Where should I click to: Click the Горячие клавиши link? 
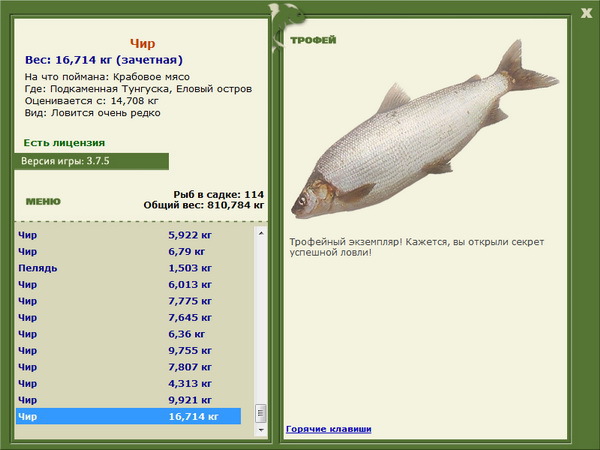tap(329, 429)
